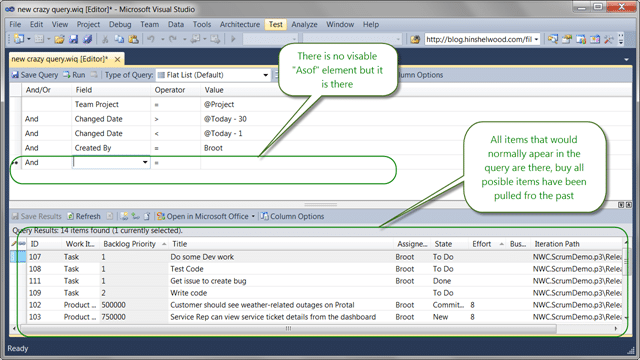Open Team Explorer toolbar icon

click(x=581, y=39)
